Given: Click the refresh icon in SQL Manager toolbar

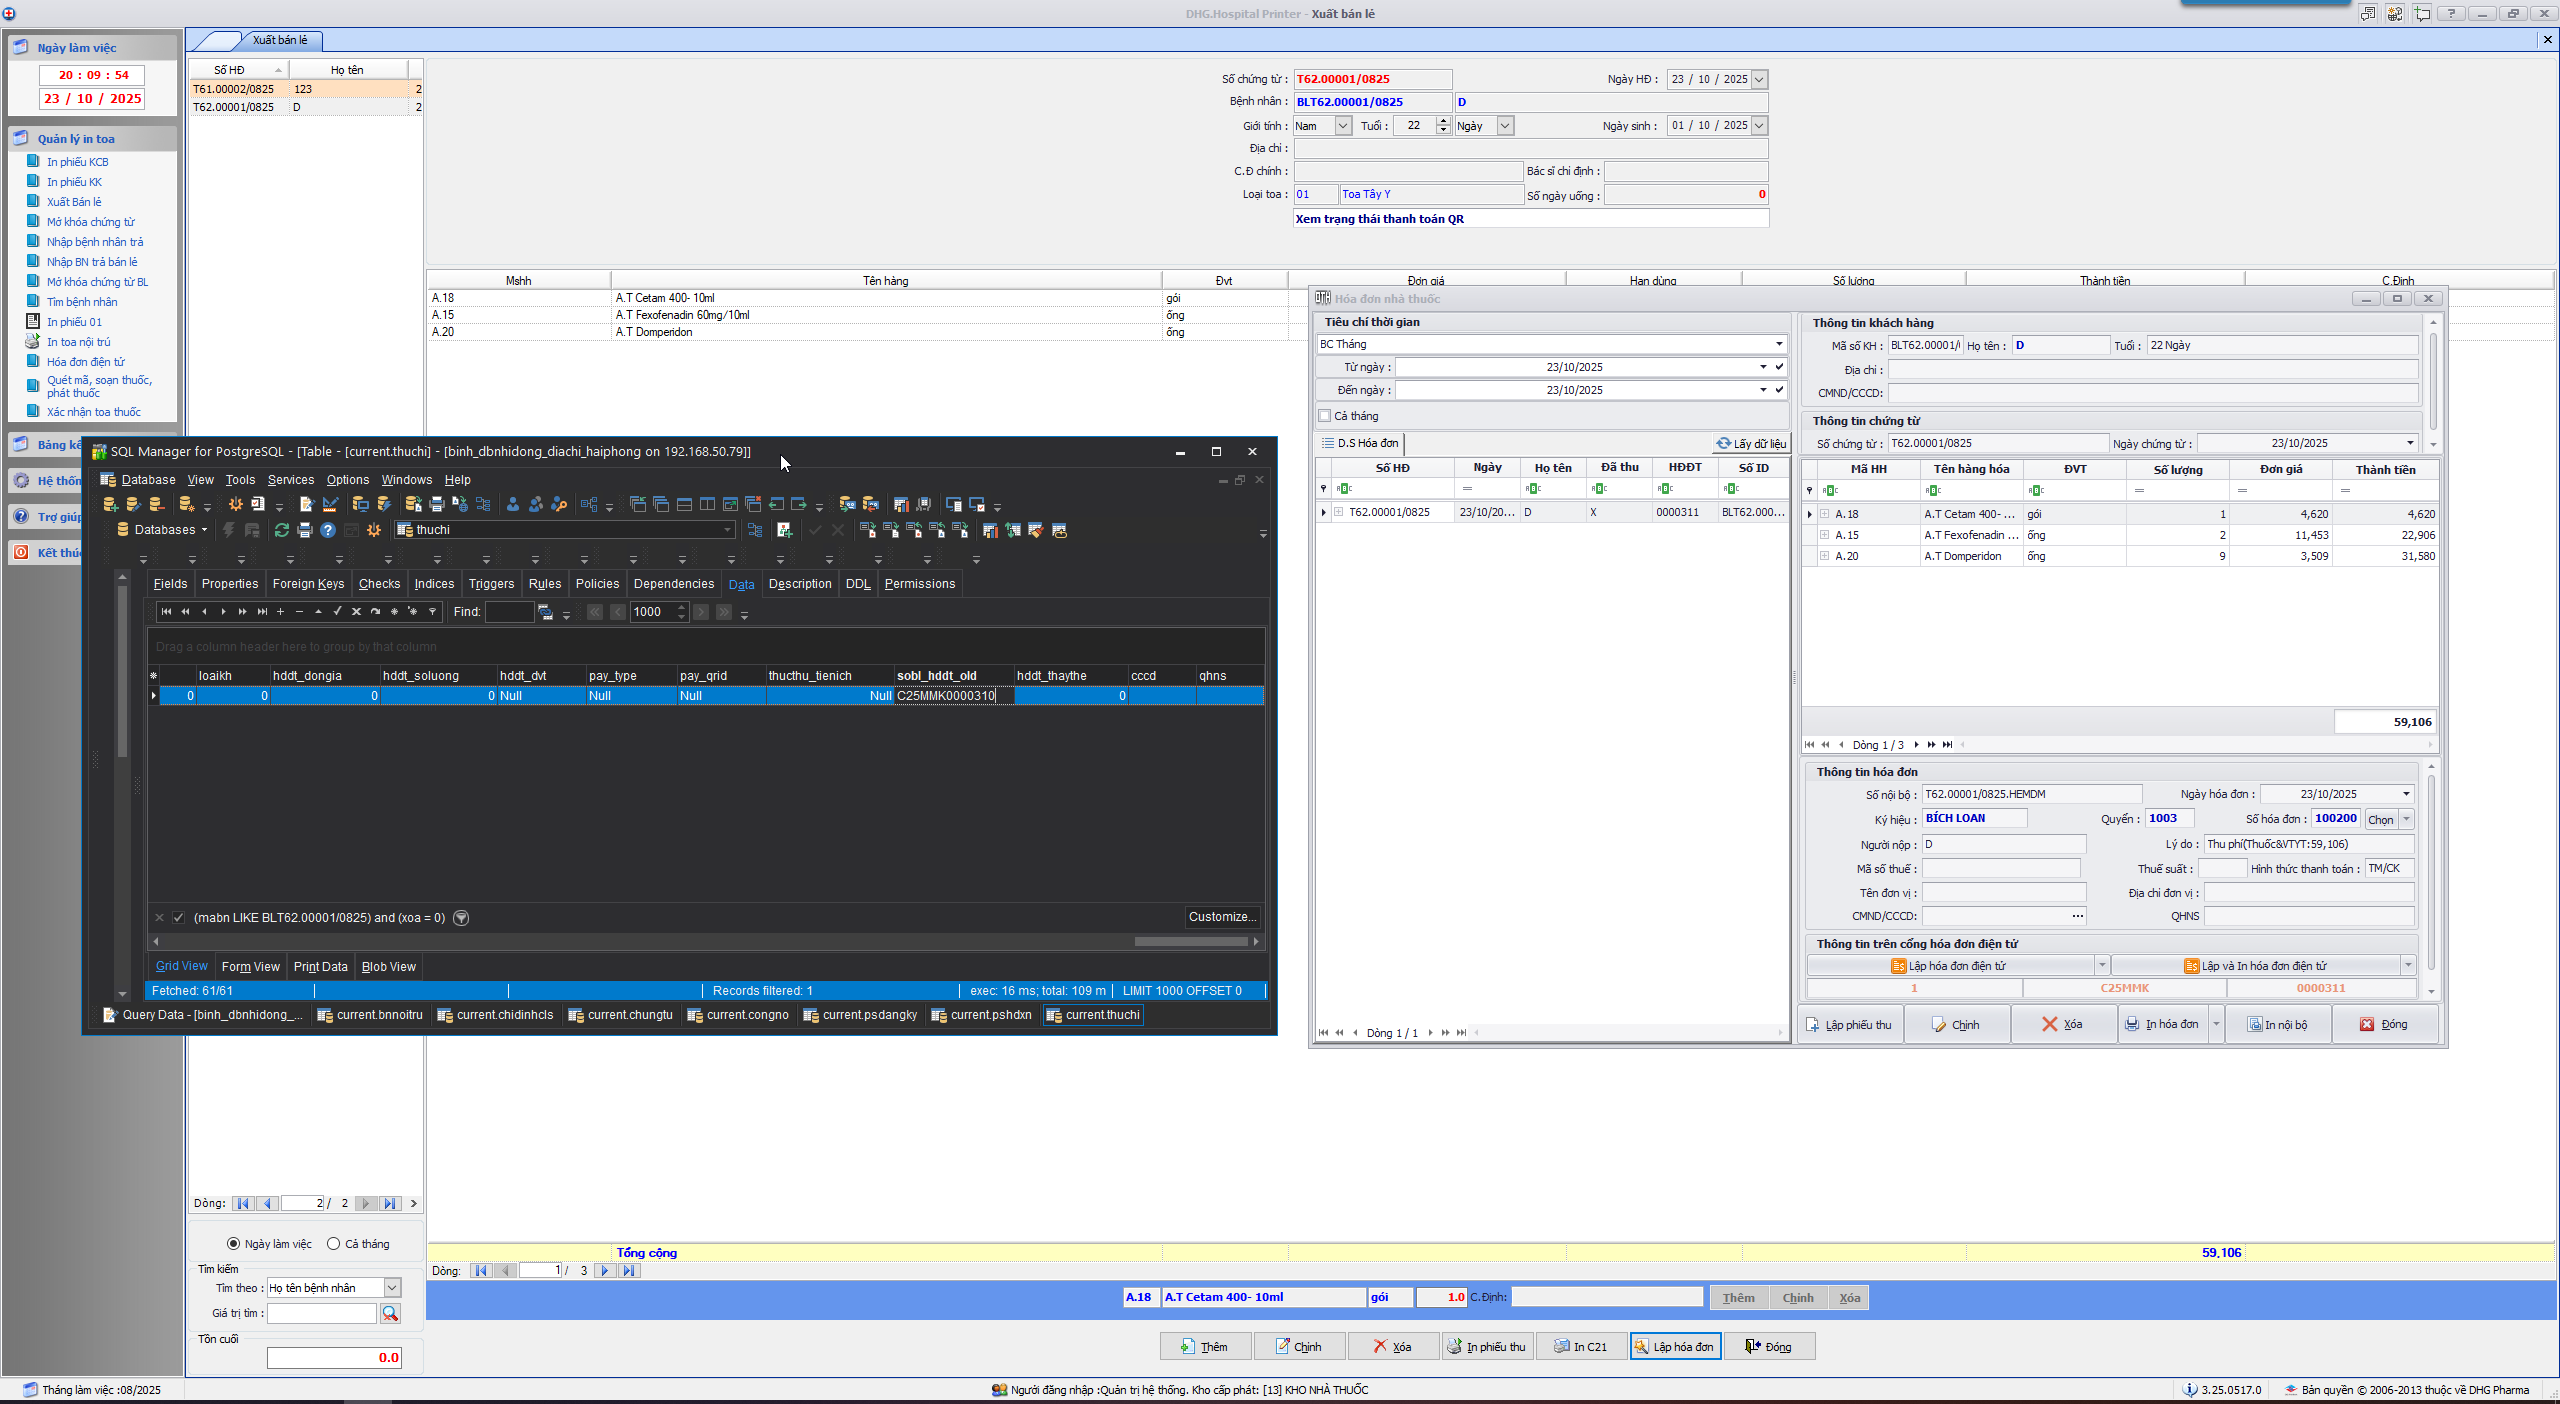Looking at the screenshot, I should tap(282, 530).
